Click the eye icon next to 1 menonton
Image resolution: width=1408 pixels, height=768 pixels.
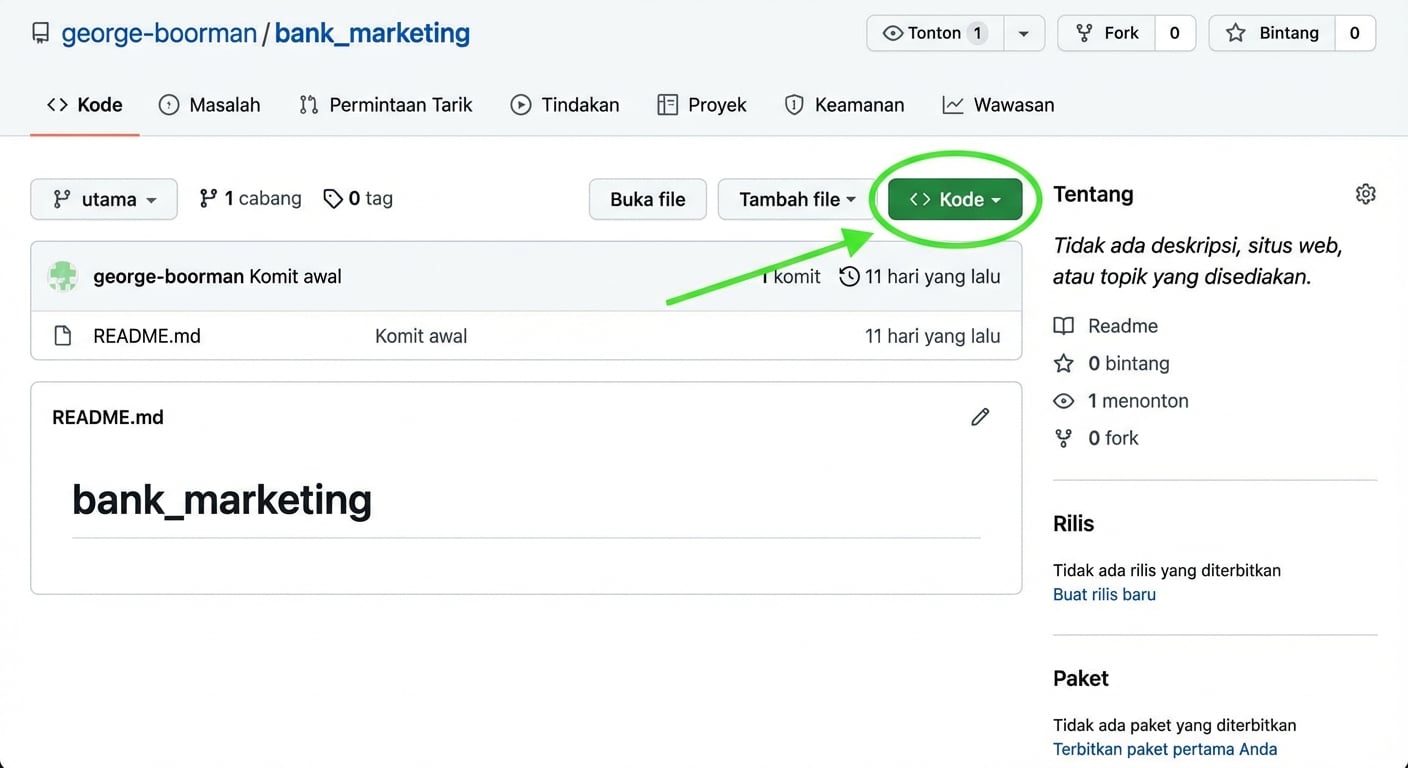click(x=1064, y=401)
